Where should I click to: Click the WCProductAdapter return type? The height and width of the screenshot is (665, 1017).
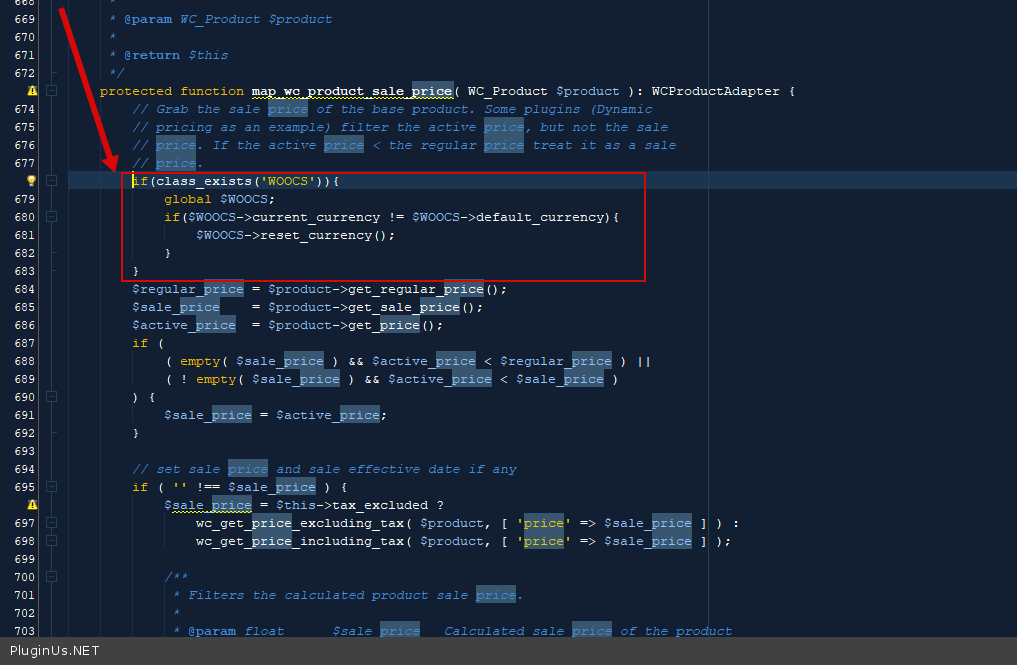[x=714, y=91]
